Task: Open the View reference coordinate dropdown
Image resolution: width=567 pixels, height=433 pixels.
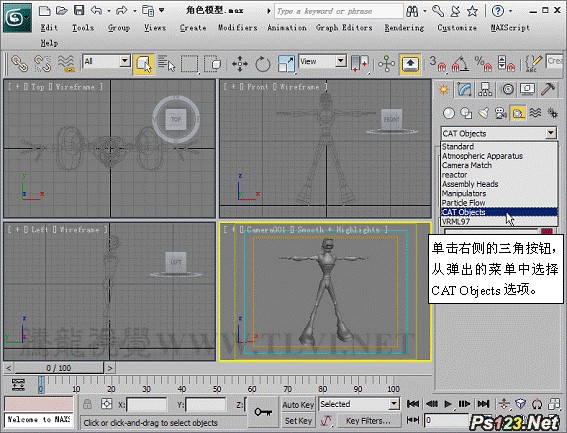Action: (341, 61)
